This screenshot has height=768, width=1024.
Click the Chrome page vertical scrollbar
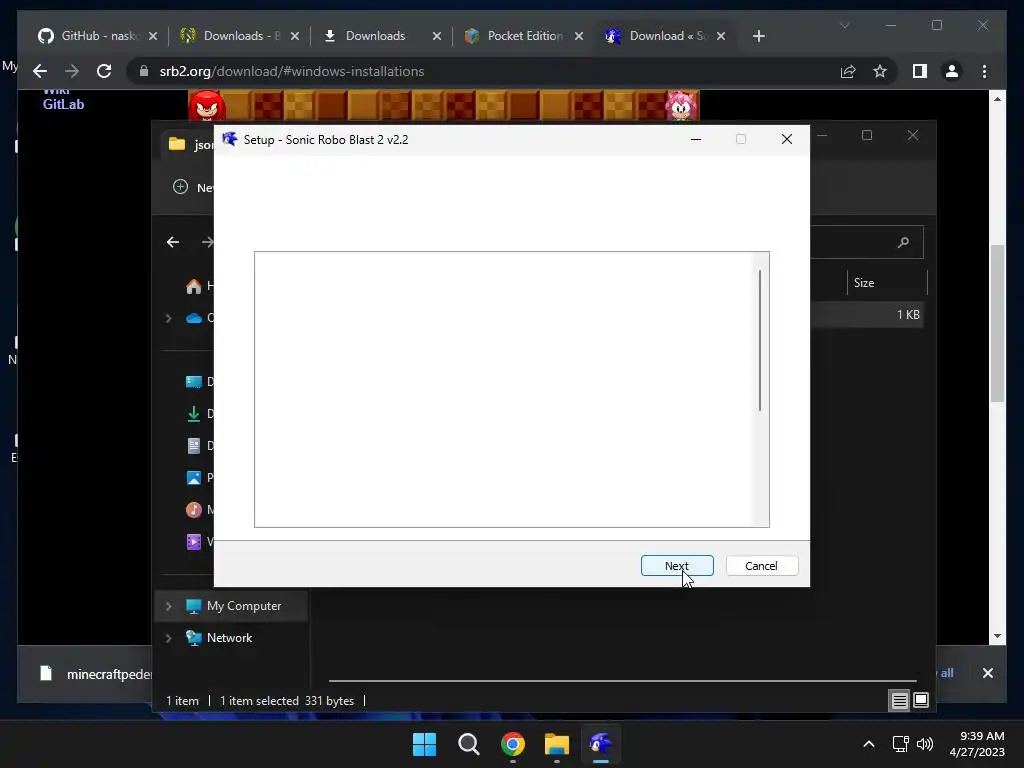[x=997, y=324]
